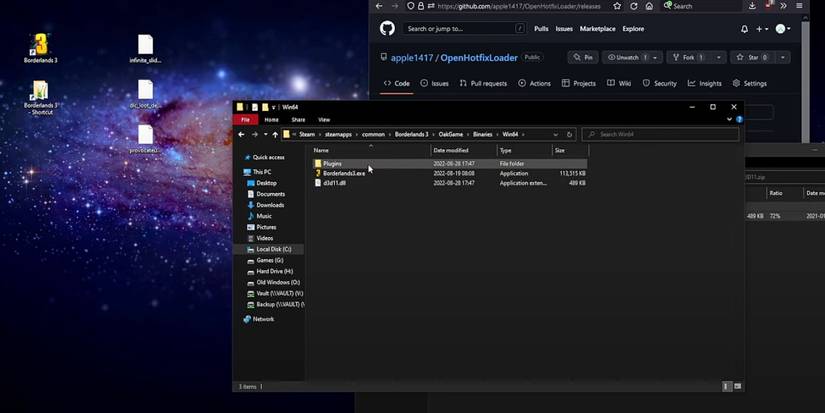Open the View ribbon tab
This screenshot has height=413, width=825.
pyautogui.click(x=324, y=119)
